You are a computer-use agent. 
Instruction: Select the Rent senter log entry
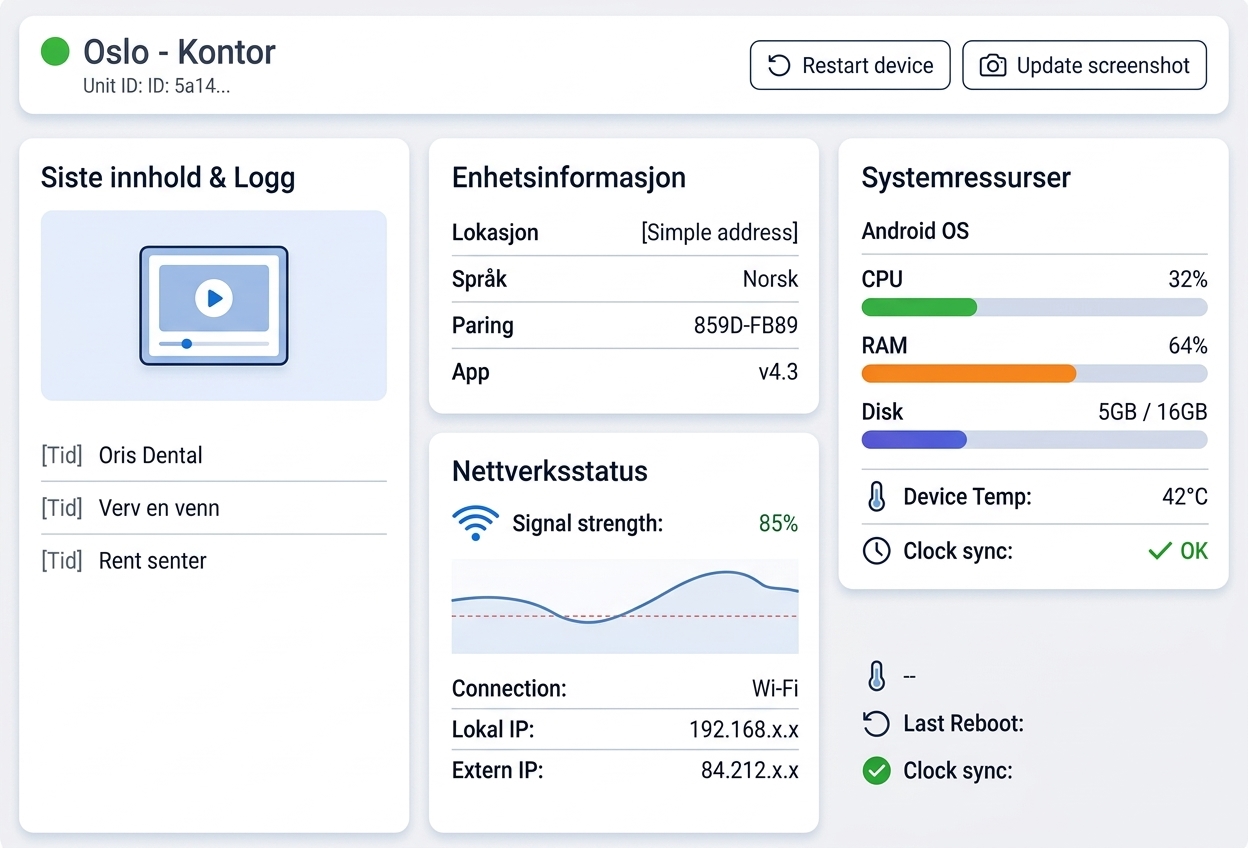tap(213, 561)
